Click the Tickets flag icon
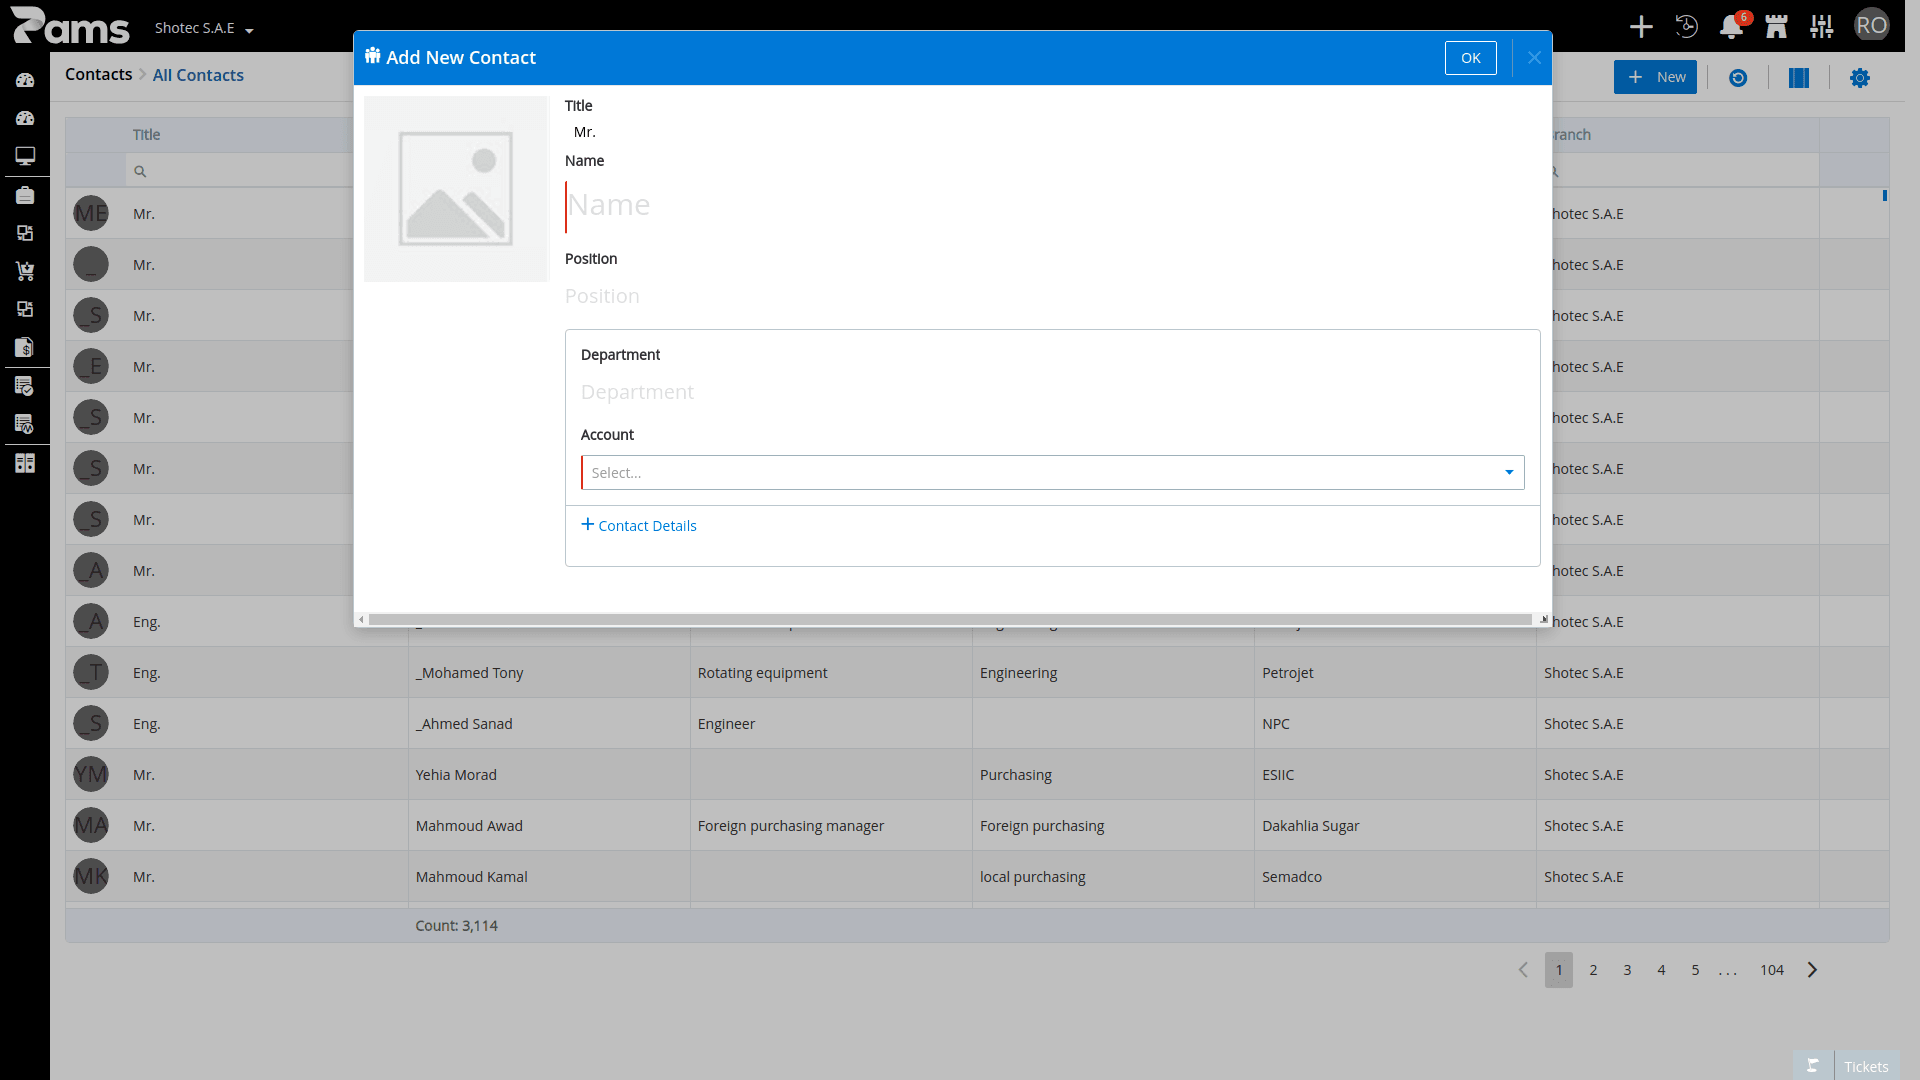 pos(1813,1066)
